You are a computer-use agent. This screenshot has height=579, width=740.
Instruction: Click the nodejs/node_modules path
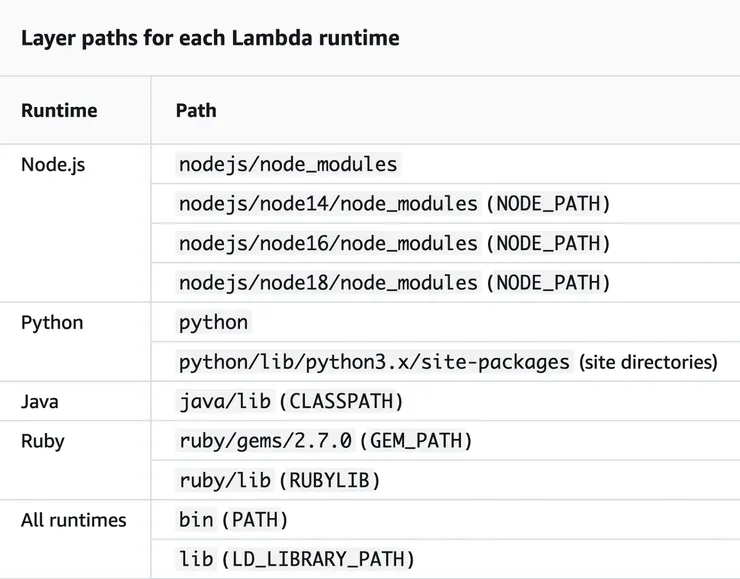pos(288,165)
